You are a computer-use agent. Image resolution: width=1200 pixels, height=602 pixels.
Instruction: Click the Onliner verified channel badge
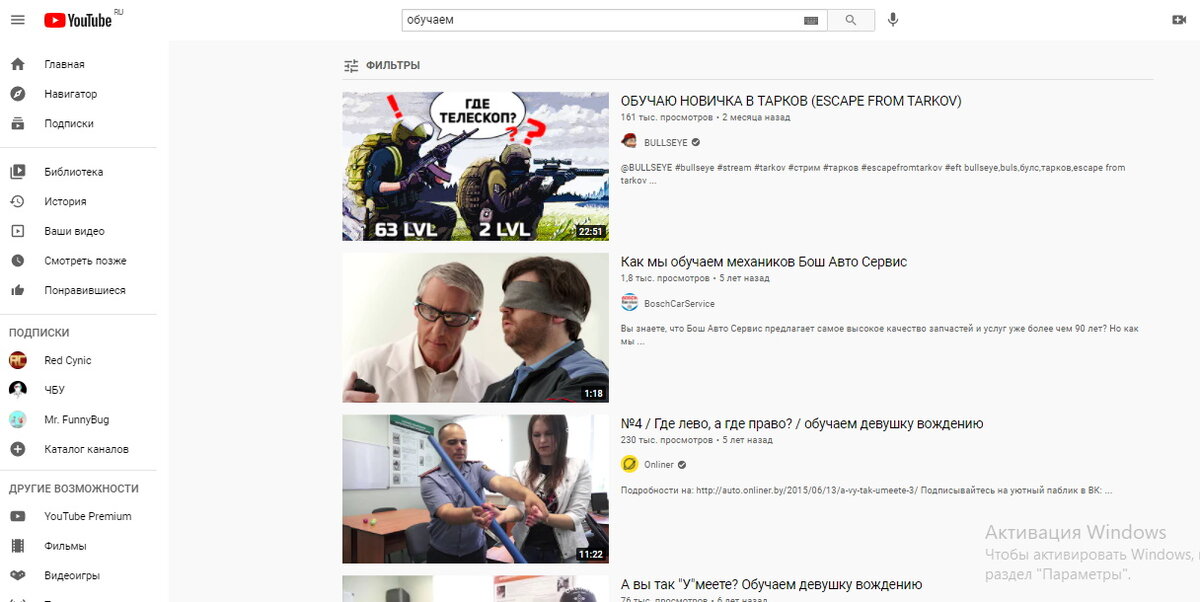682,464
